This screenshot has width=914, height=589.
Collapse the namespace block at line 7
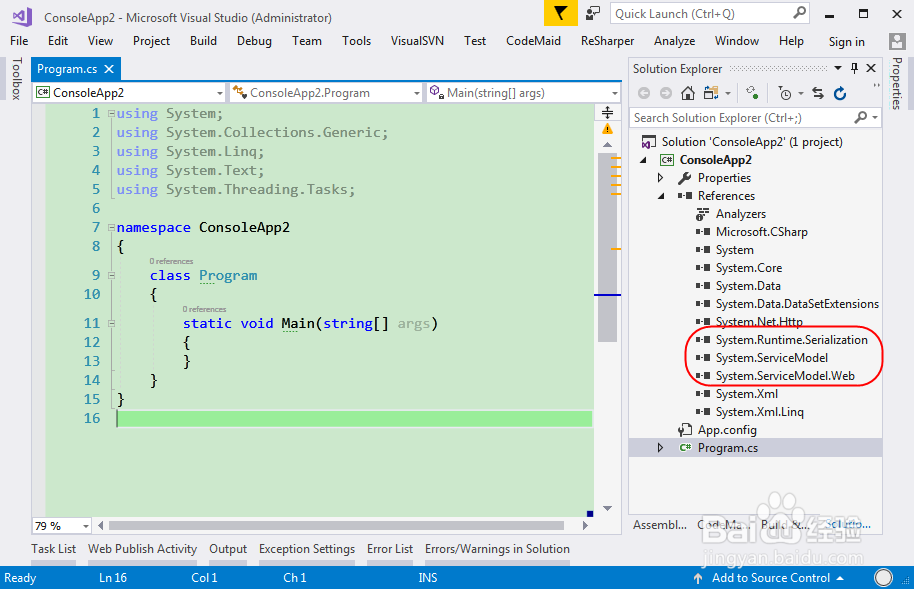pyautogui.click(x=111, y=227)
